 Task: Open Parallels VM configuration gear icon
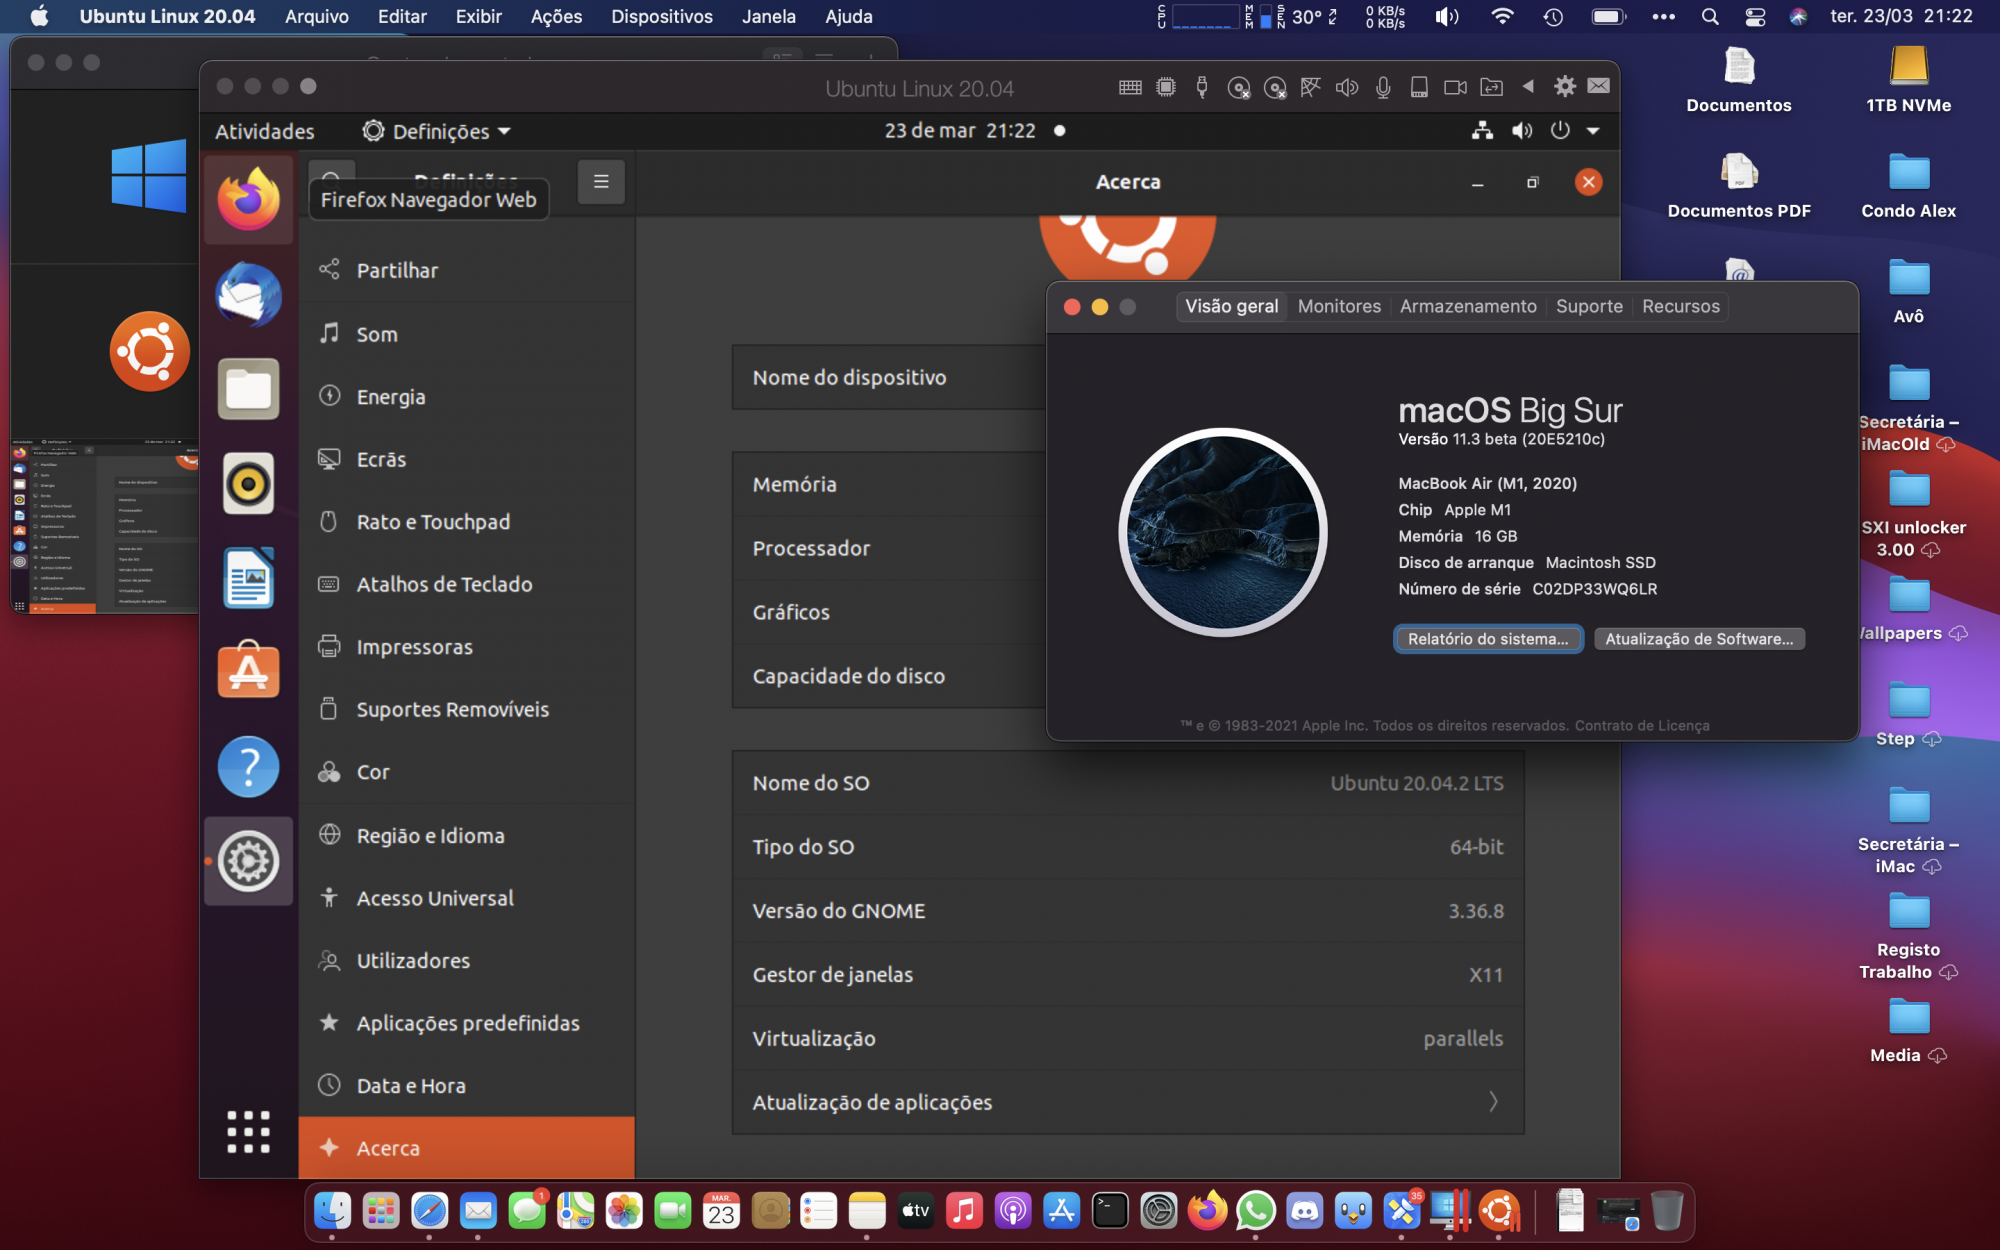coord(1564,87)
